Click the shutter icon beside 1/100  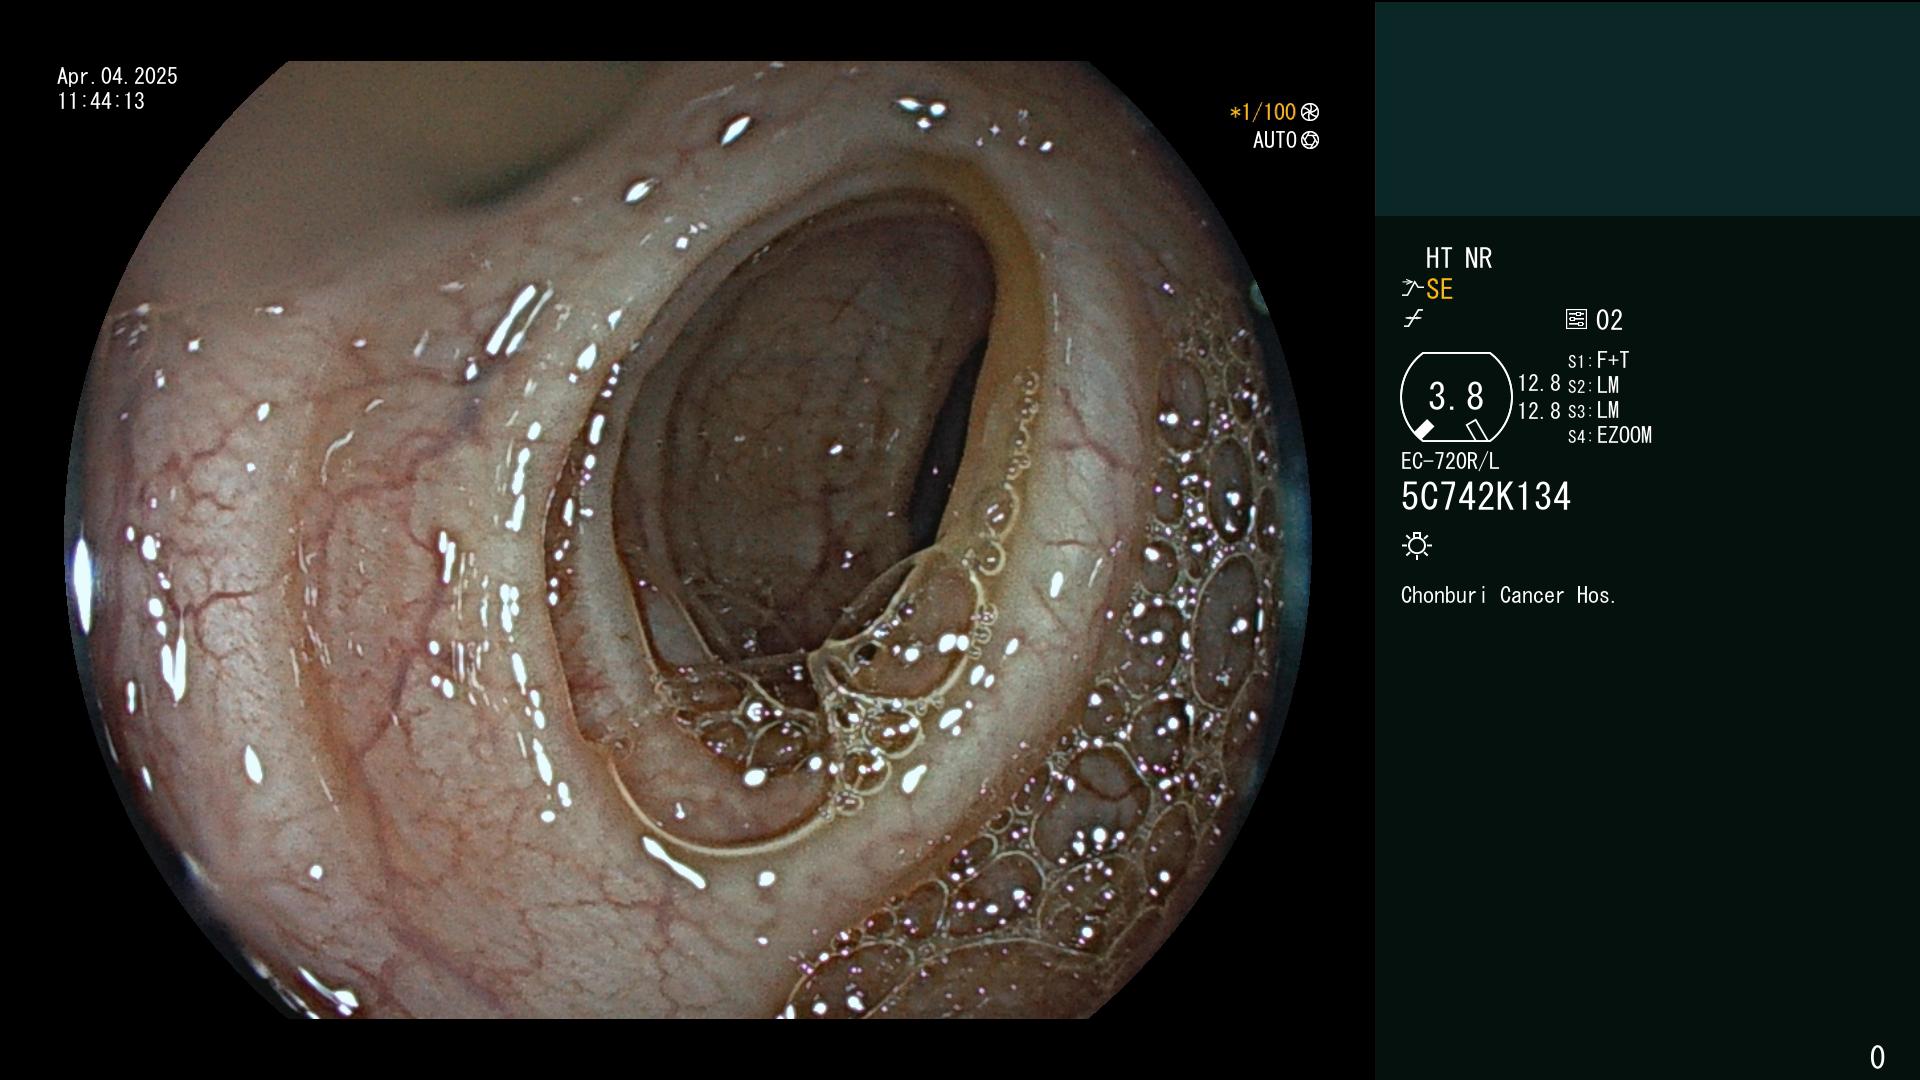[1310, 112]
